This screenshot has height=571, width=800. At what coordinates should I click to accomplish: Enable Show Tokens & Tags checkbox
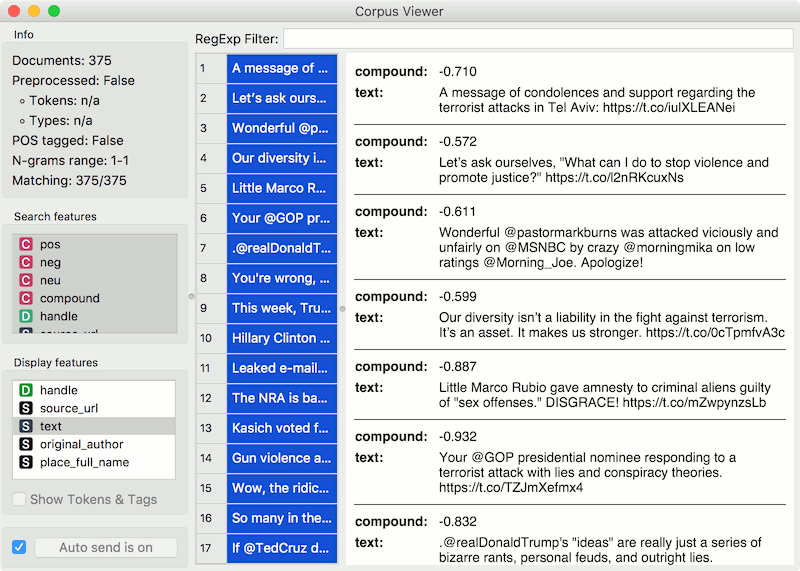pyautogui.click(x=19, y=499)
